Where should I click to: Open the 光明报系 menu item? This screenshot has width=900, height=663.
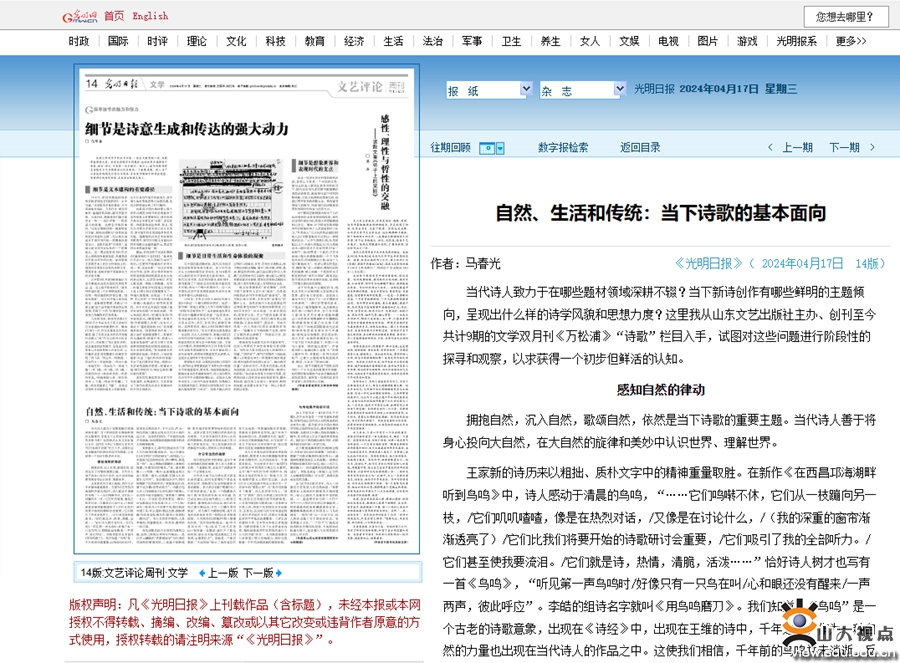pos(797,41)
